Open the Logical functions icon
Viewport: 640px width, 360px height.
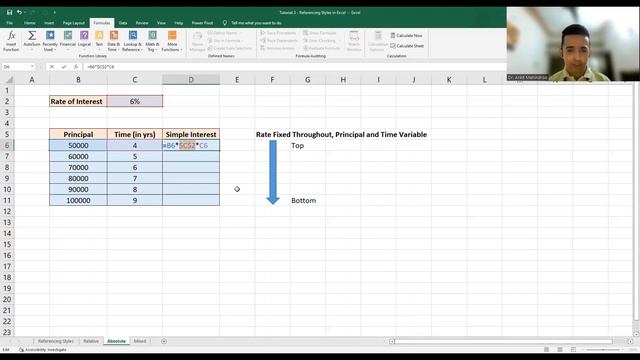pyautogui.click(x=84, y=36)
